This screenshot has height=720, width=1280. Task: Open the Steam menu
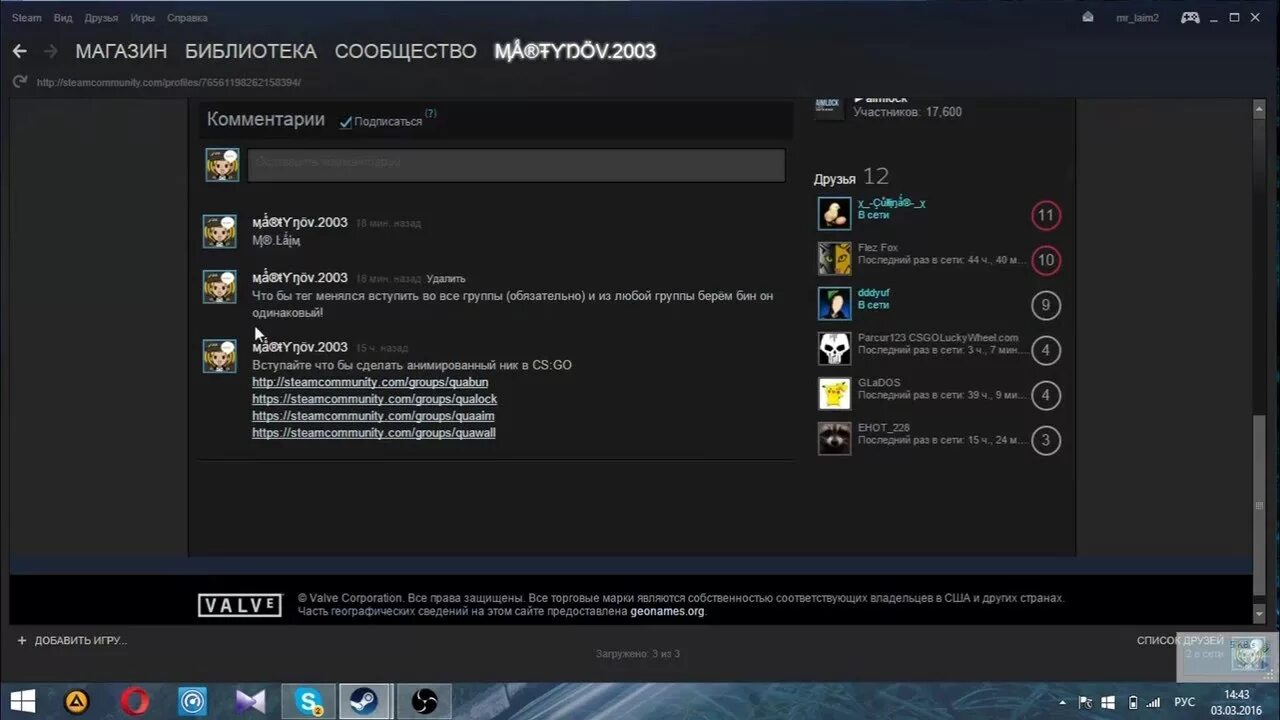pyautogui.click(x=27, y=18)
